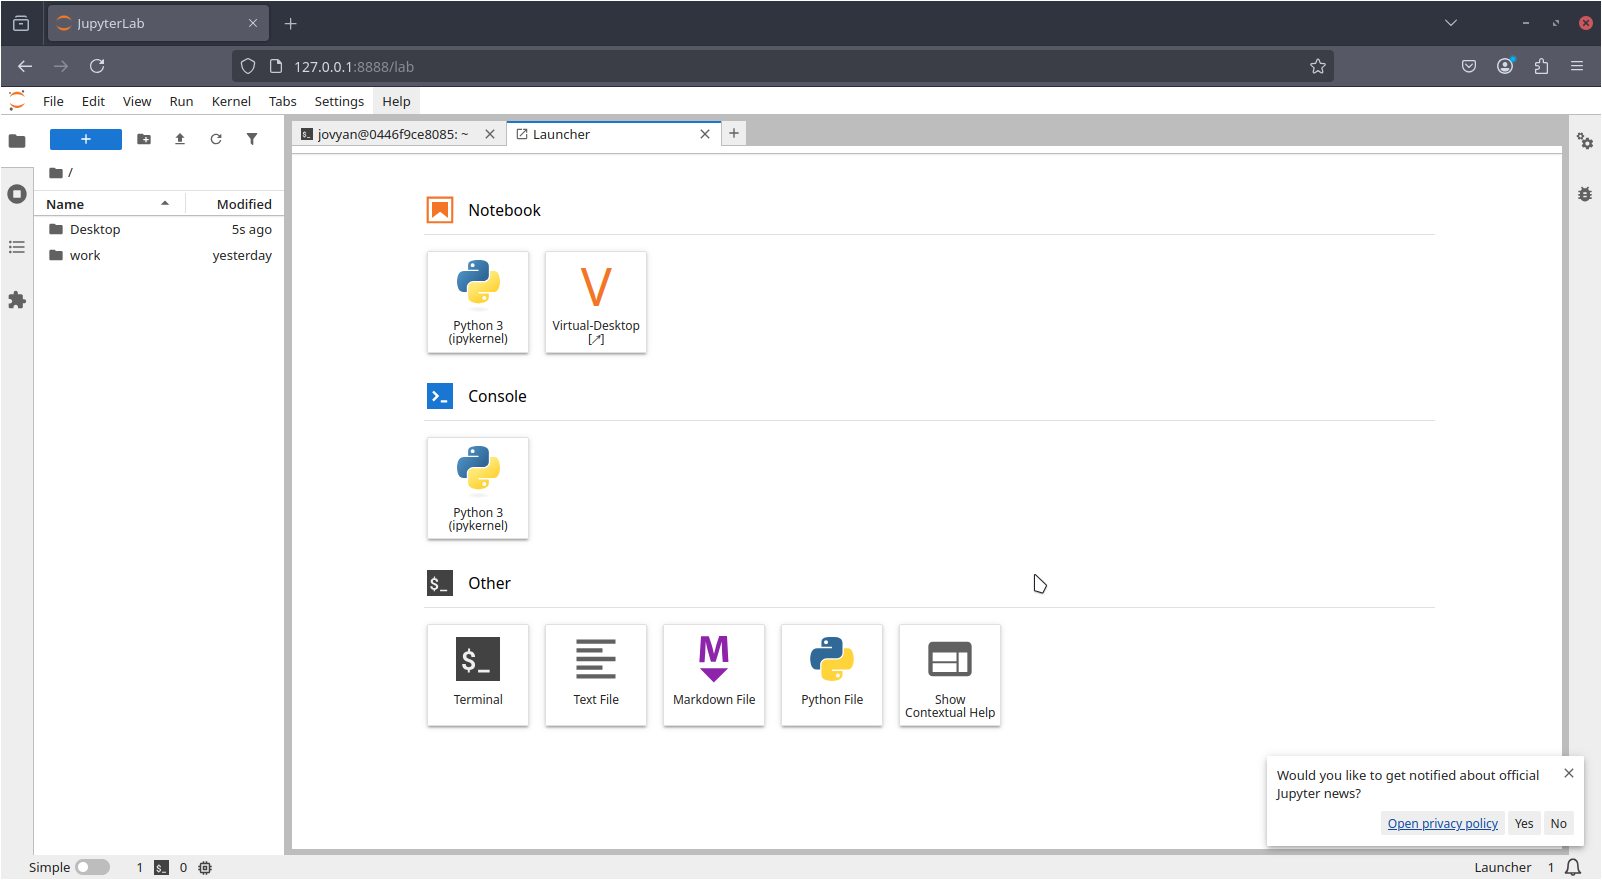1602x880 pixels.
Task: Open Firefox application hamburger menu
Action: pyautogui.click(x=1577, y=66)
